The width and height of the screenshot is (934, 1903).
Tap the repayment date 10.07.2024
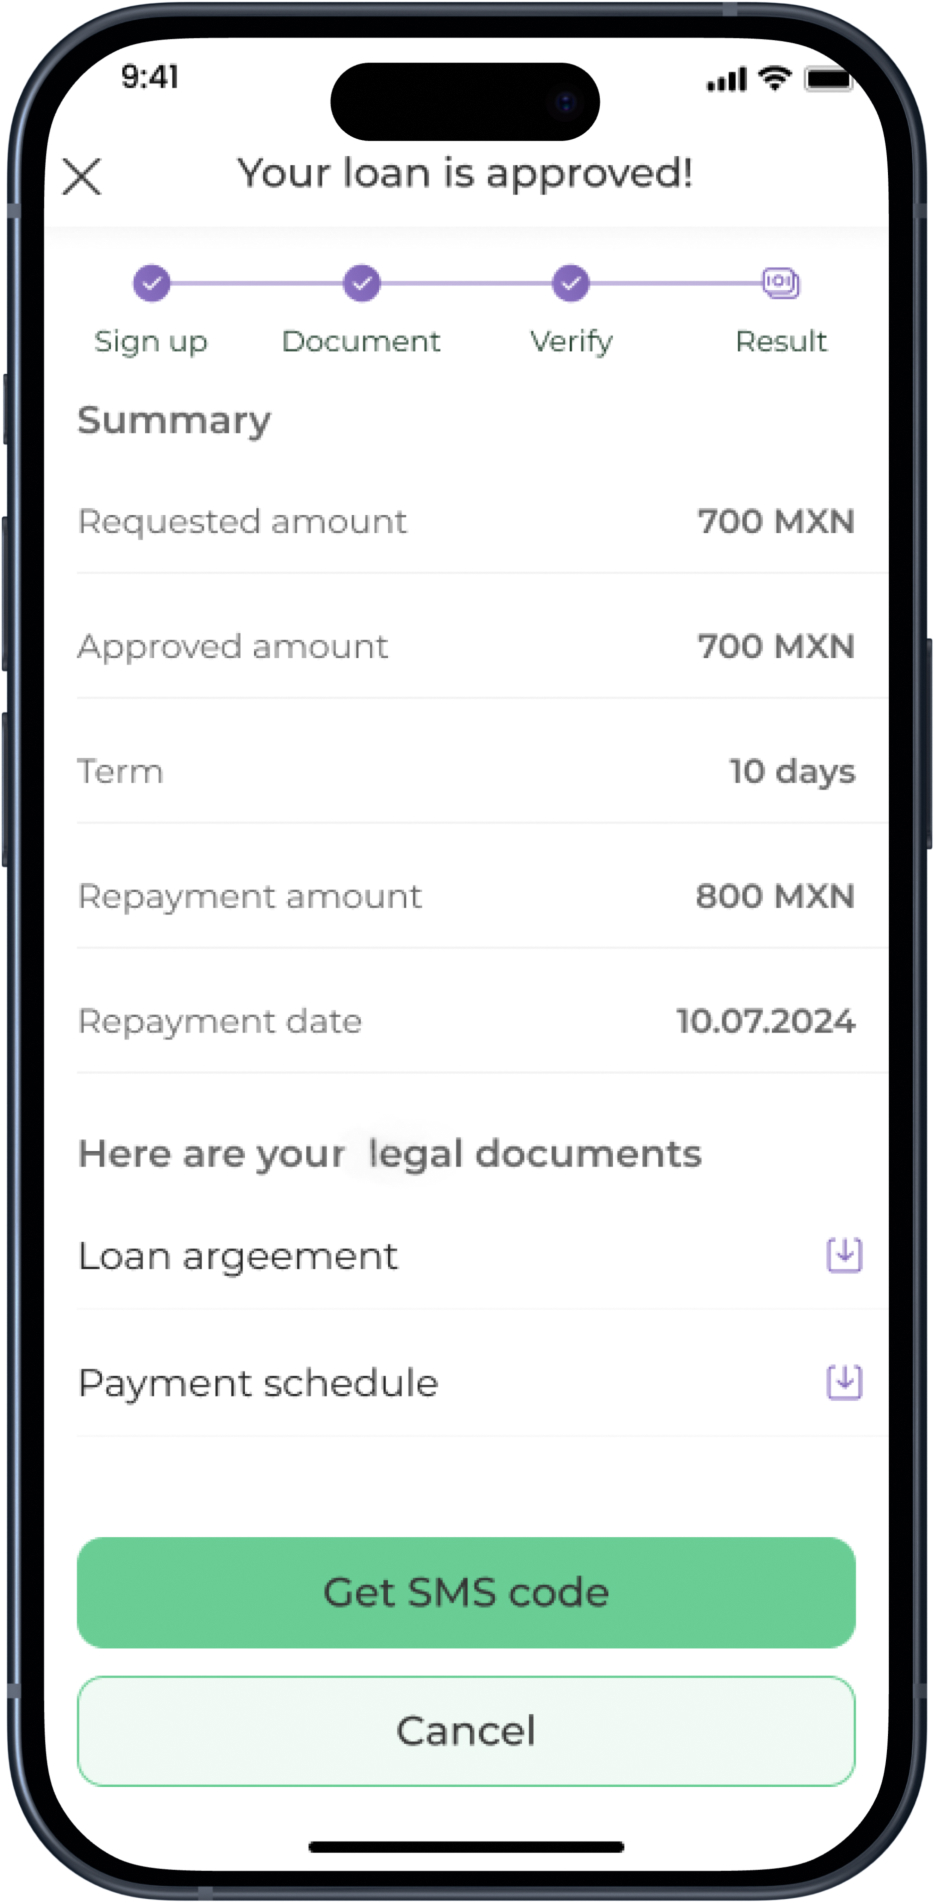coord(766,1021)
